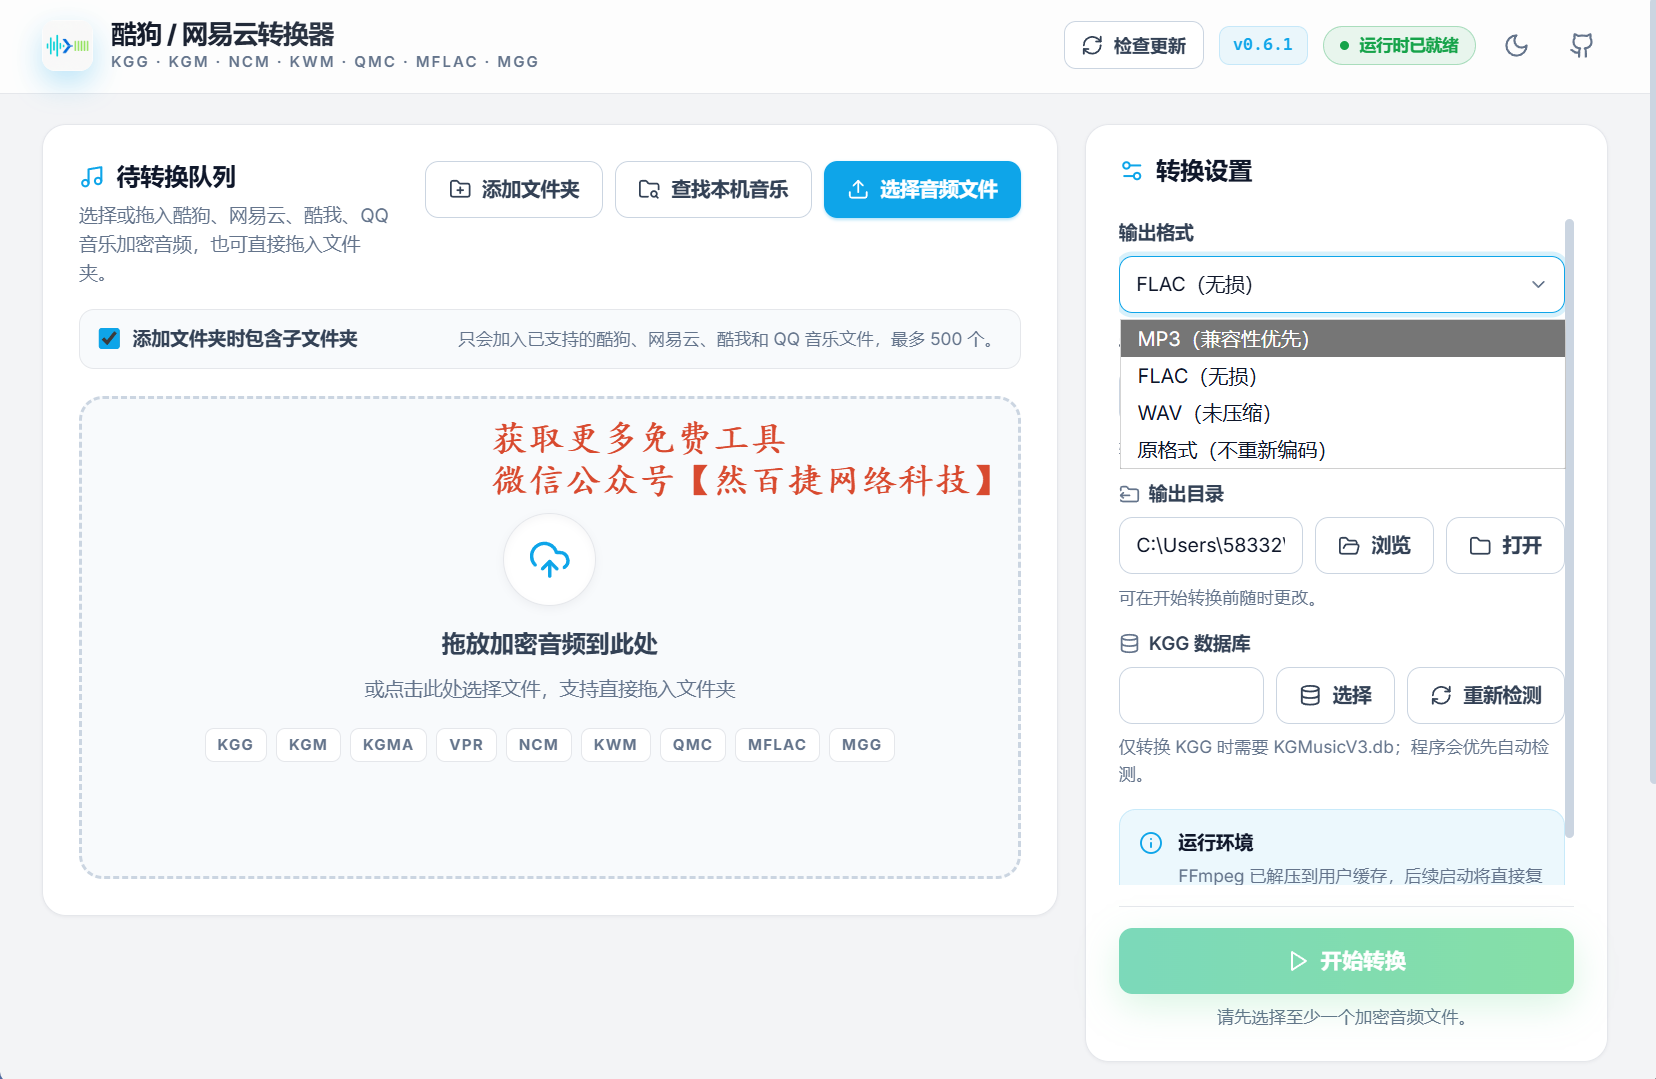Click the settings panel vertical scrollbar

click(x=1569, y=528)
